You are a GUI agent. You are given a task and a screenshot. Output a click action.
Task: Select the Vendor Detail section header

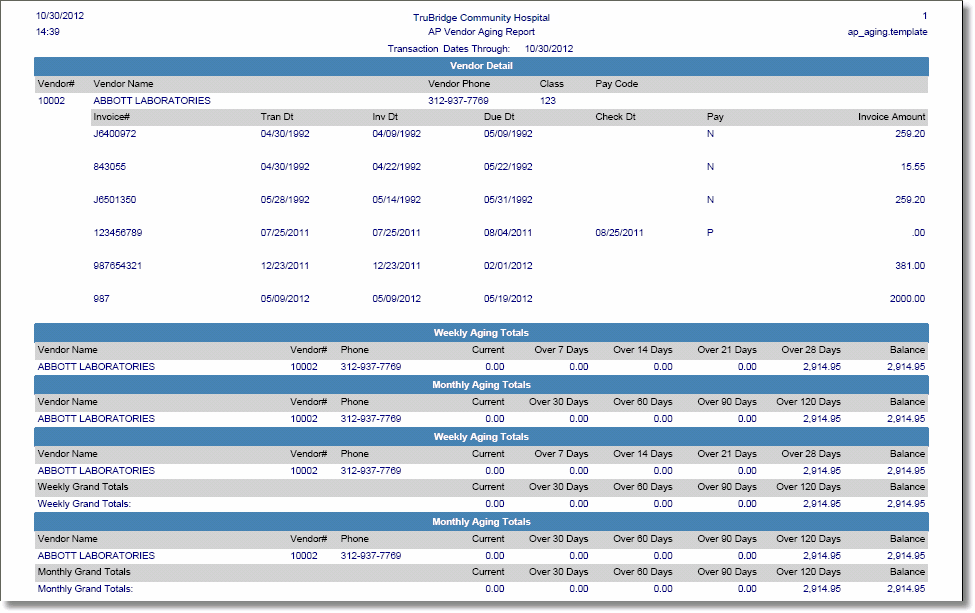(481, 66)
